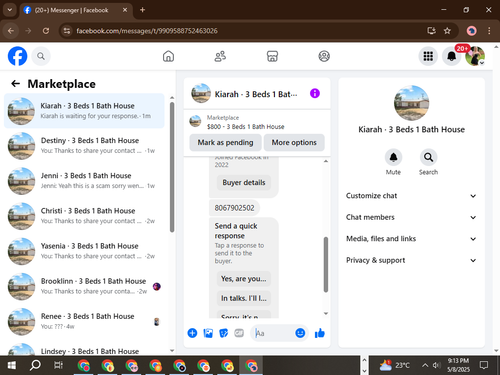Image resolution: width=500 pixels, height=375 pixels.
Task: Install app icon in address bar
Action: (432, 31)
